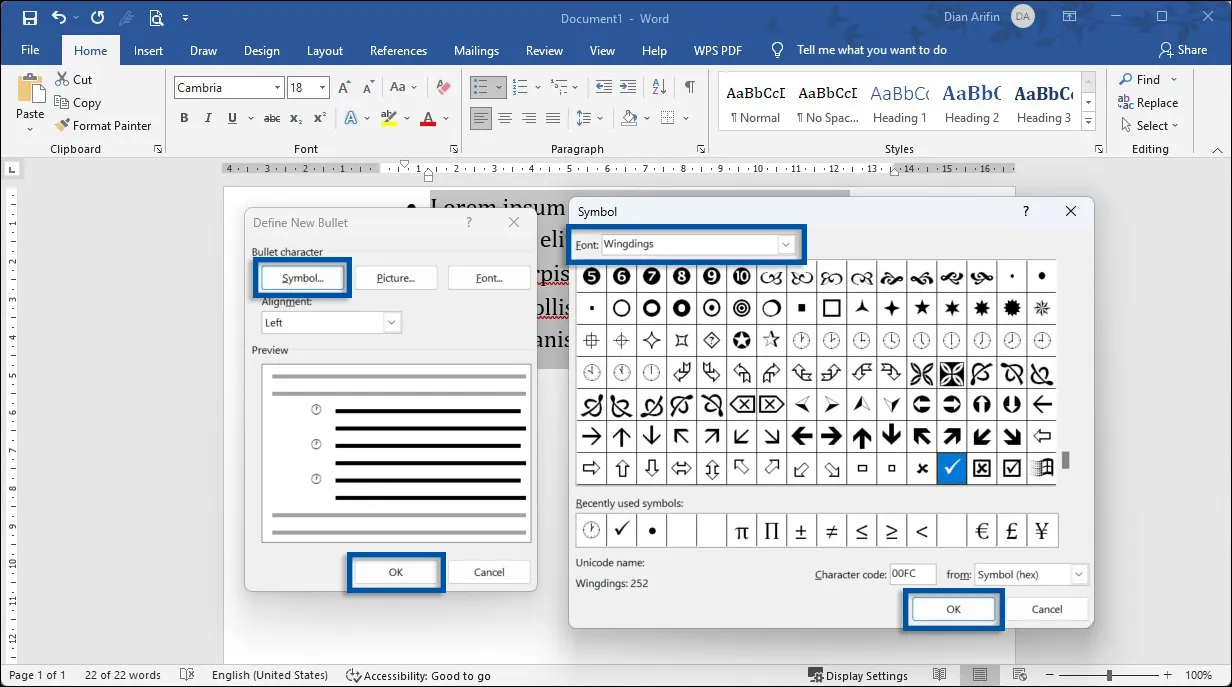The height and width of the screenshot is (687, 1232).
Task: Click the Picture... button in bullet dialog
Action: pos(395,278)
